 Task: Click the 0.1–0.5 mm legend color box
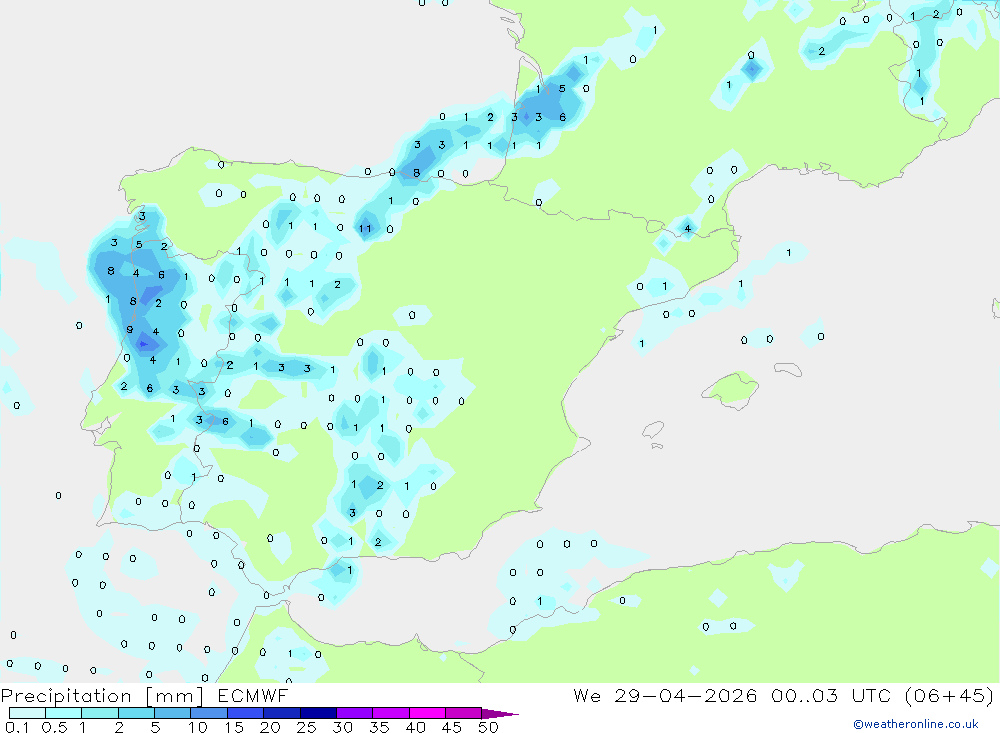click(27, 713)
